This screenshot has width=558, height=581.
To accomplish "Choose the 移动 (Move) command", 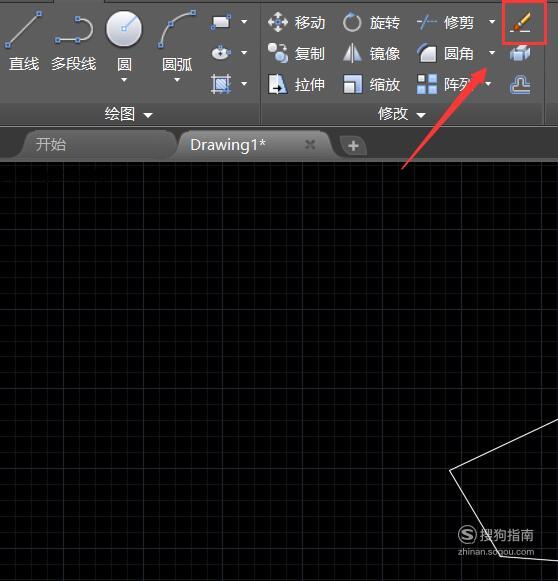I will (x=296, y=23).
